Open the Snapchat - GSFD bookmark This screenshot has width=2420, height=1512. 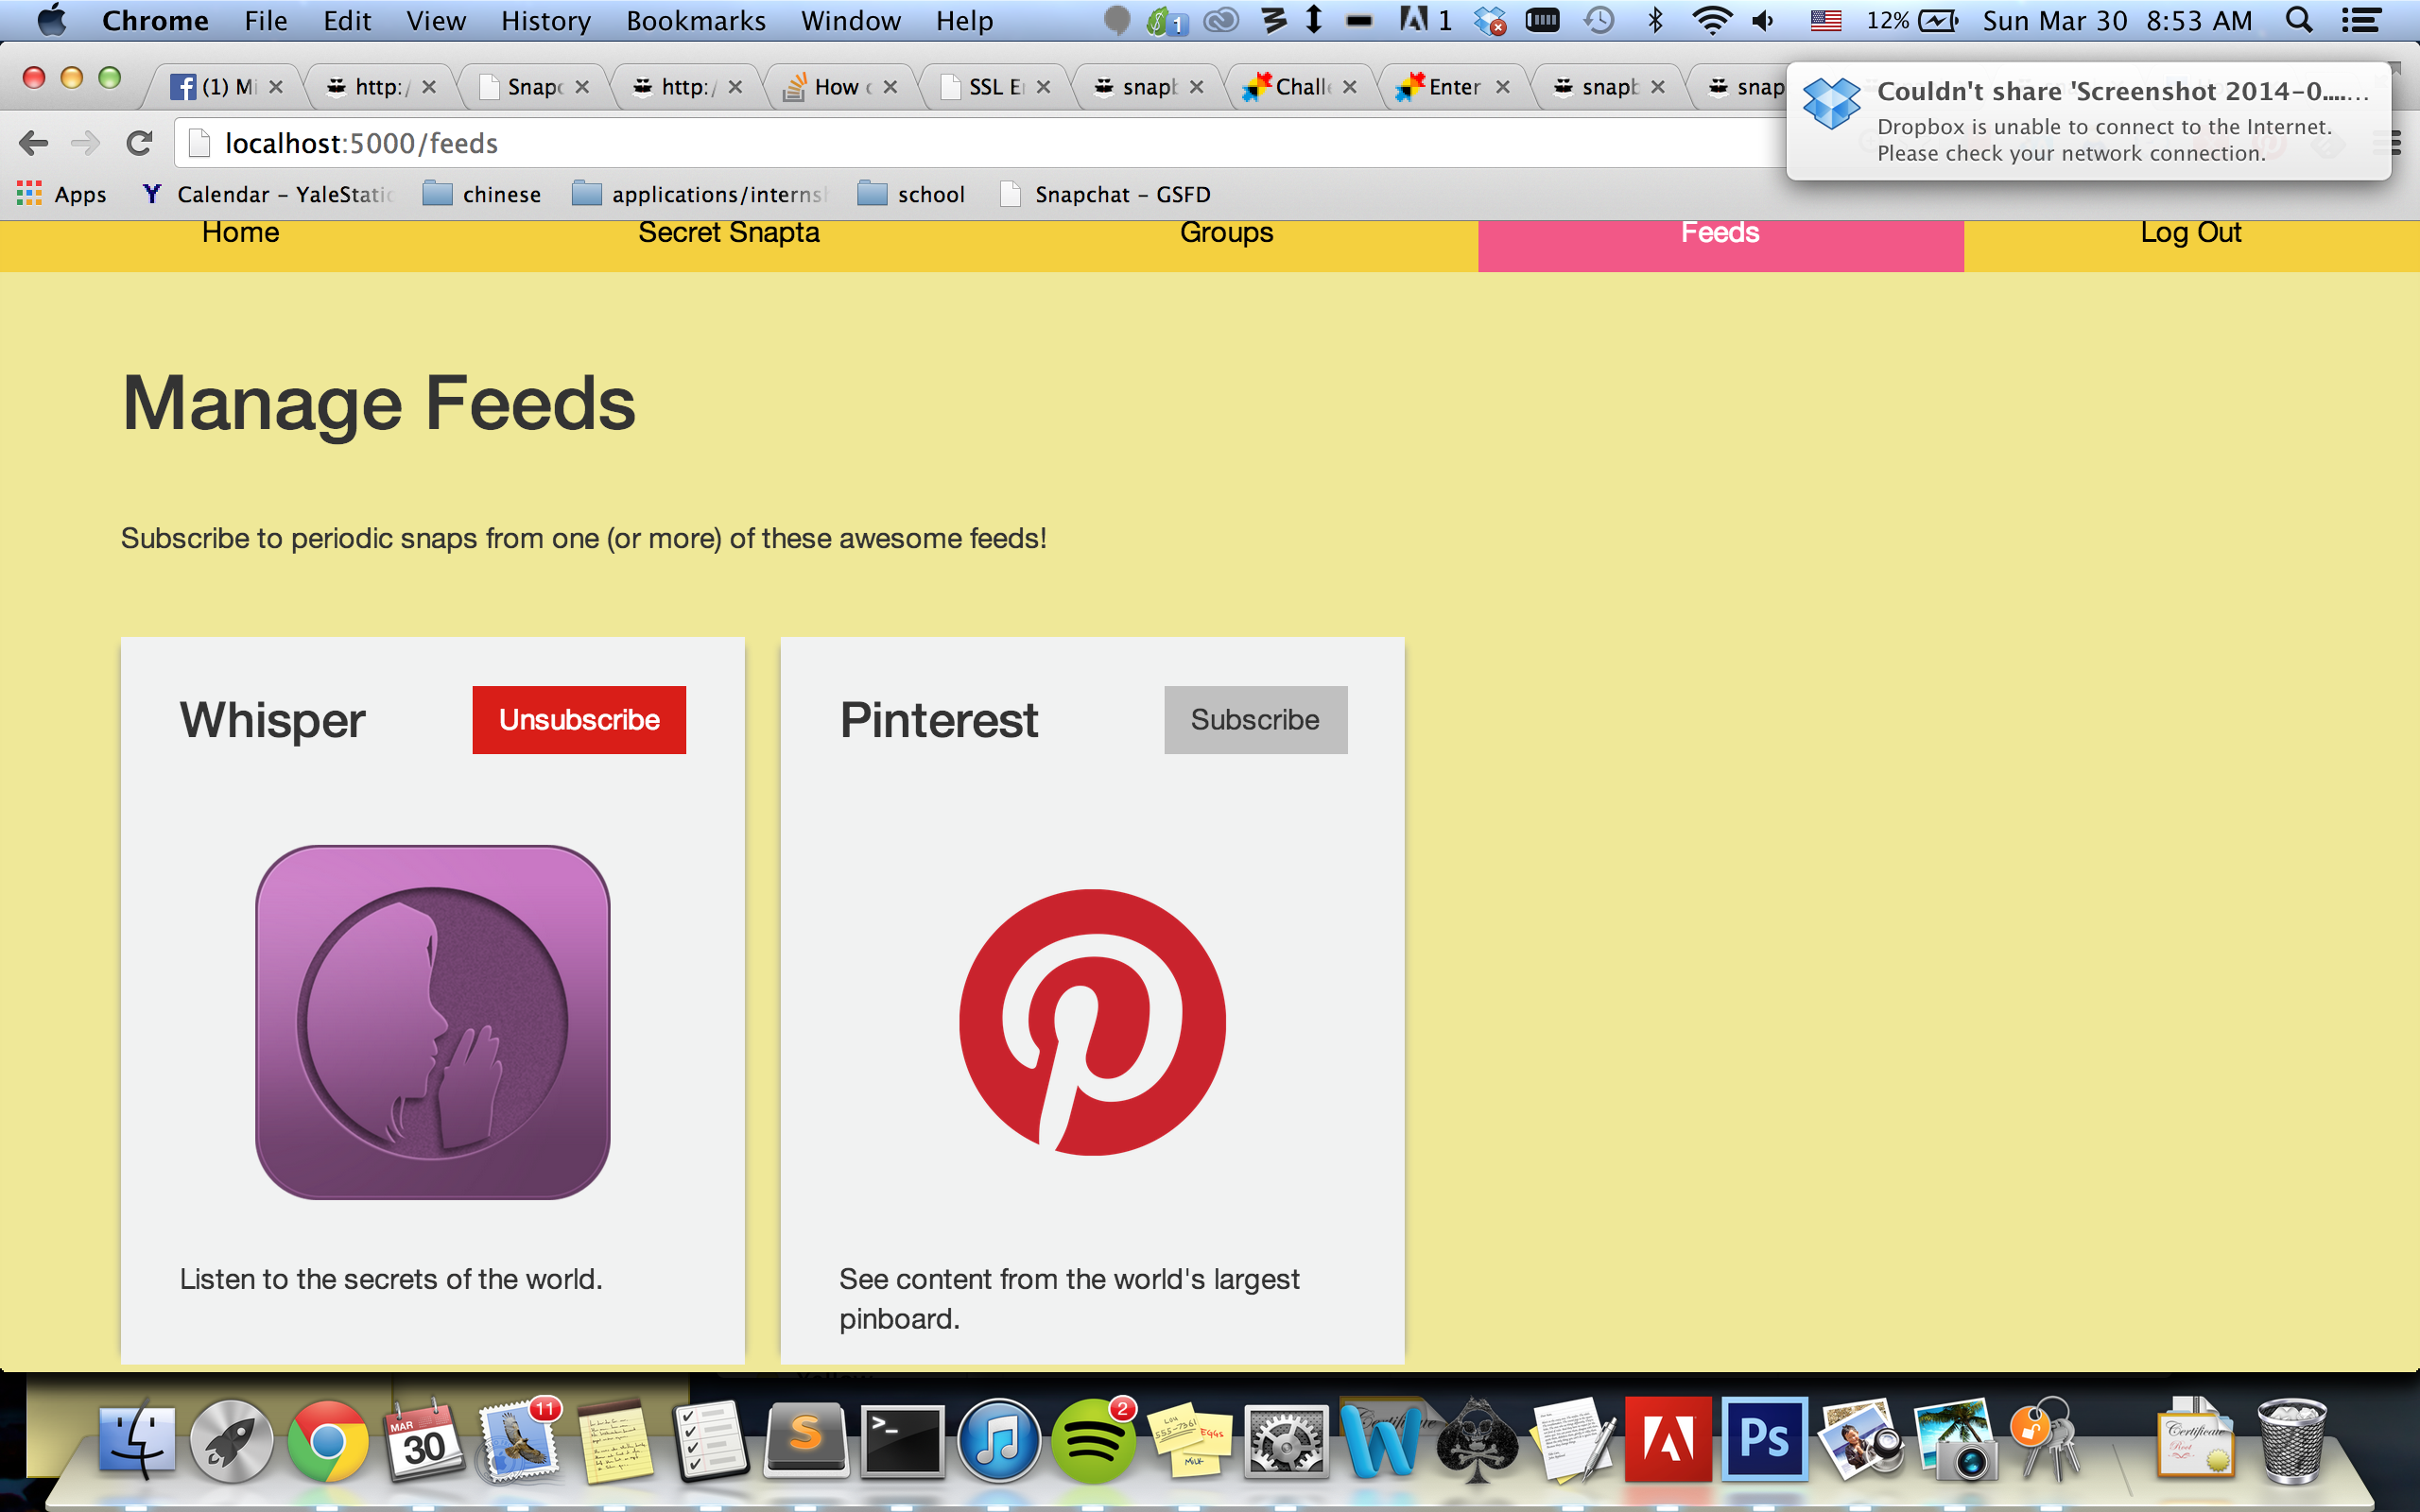coord(1106,194)
